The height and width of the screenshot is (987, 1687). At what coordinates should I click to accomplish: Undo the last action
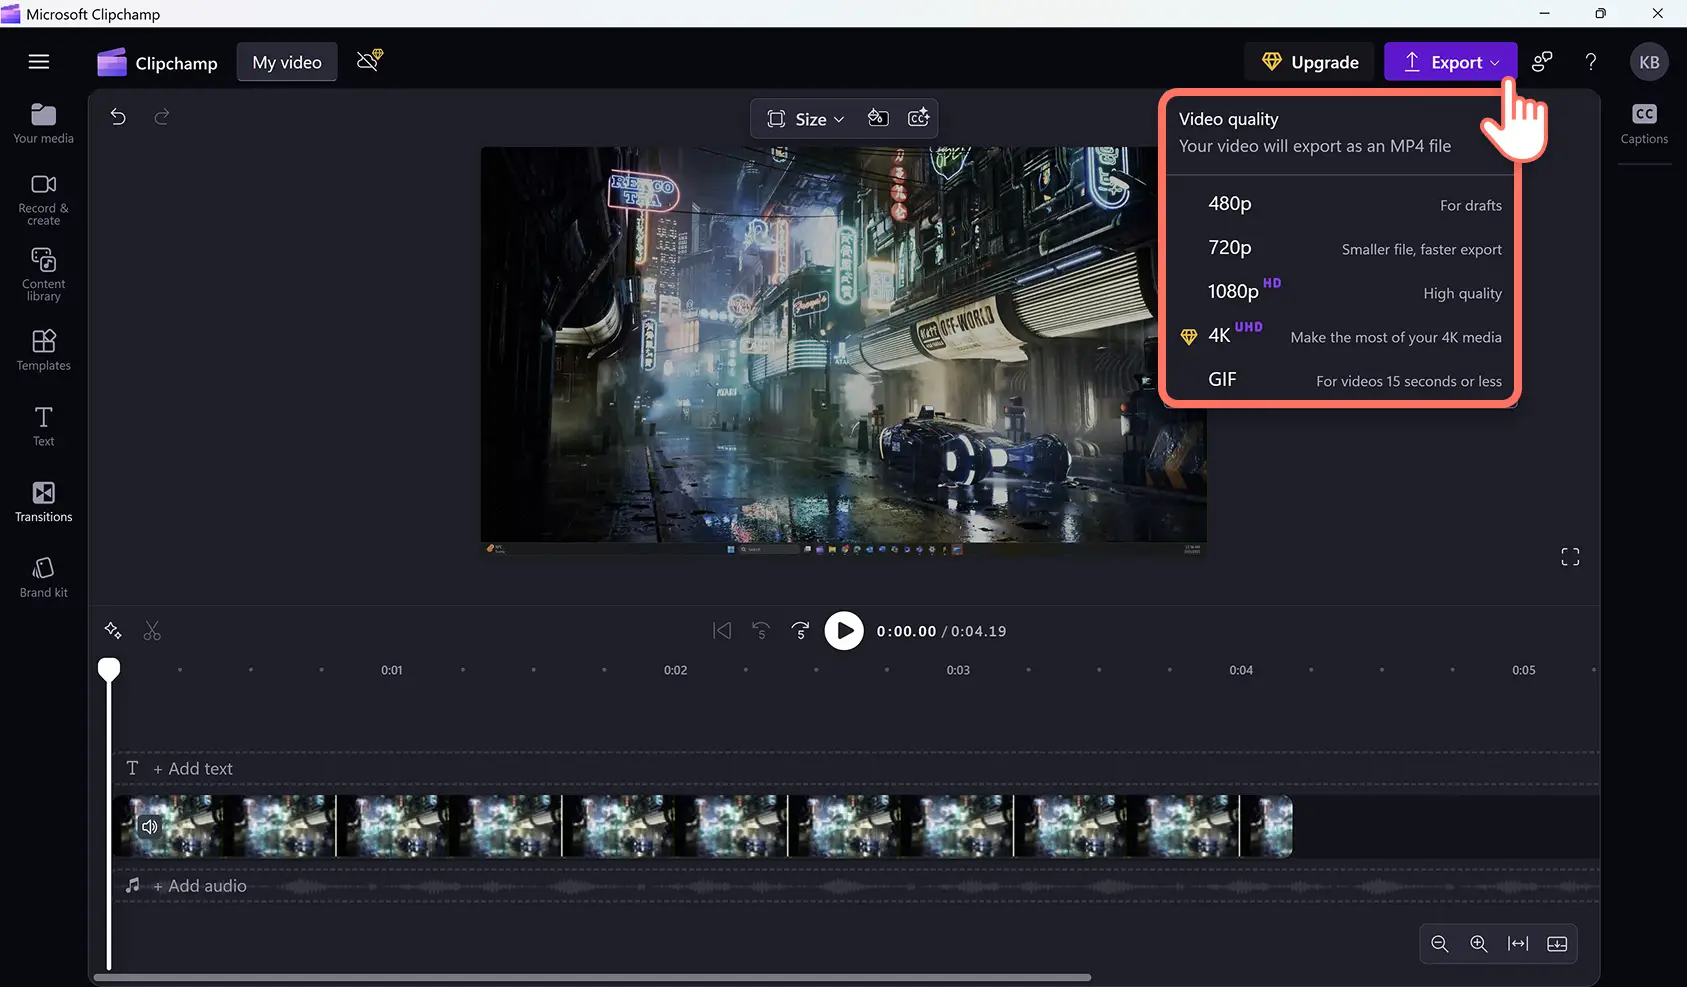click(118, 117)
